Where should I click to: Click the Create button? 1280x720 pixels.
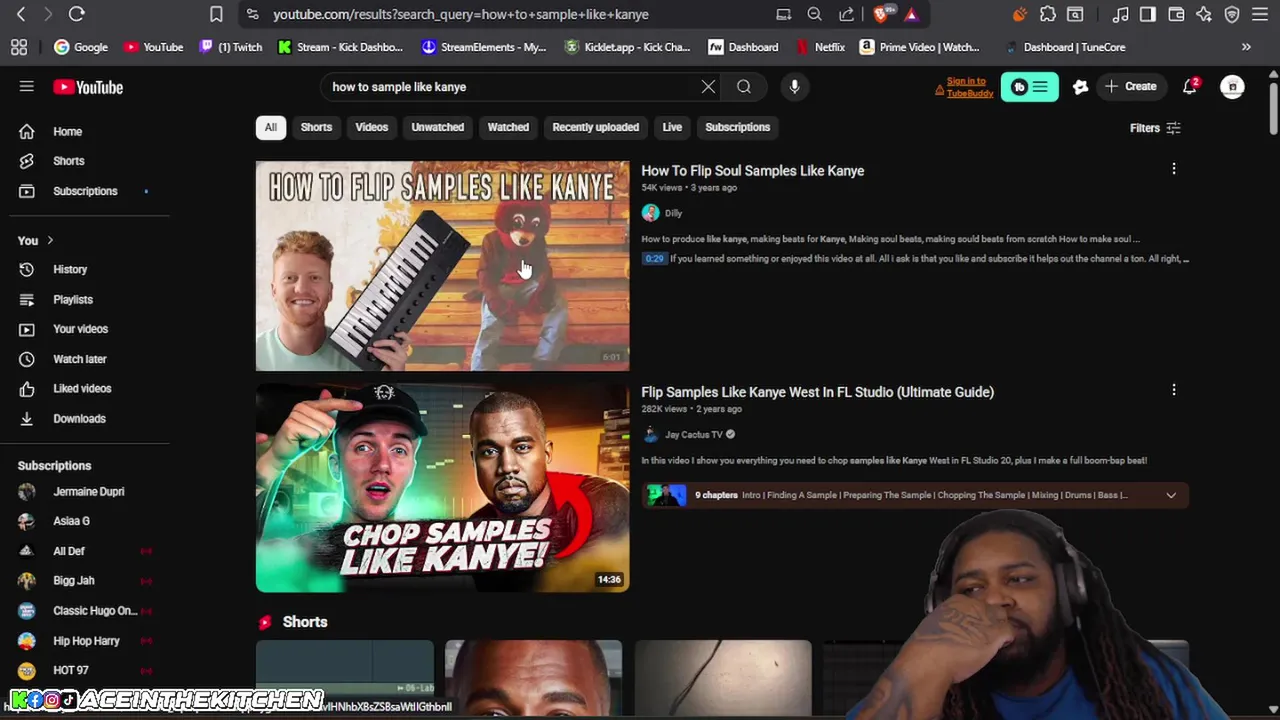[x=1131, y=87]
